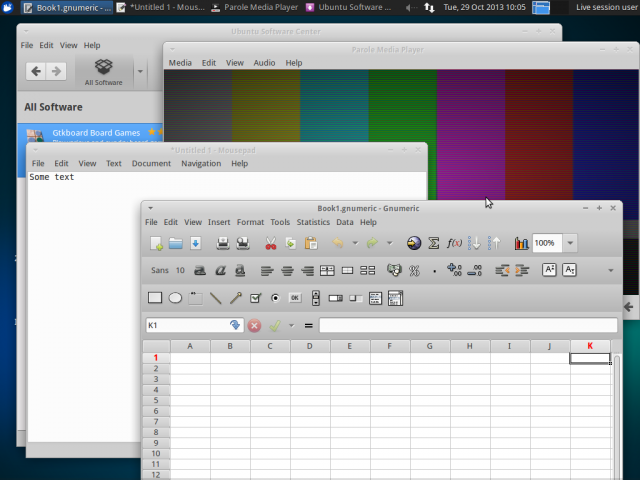Select the ellipse drawing tool
Screen dimensions: 640x480
[175, 298]
